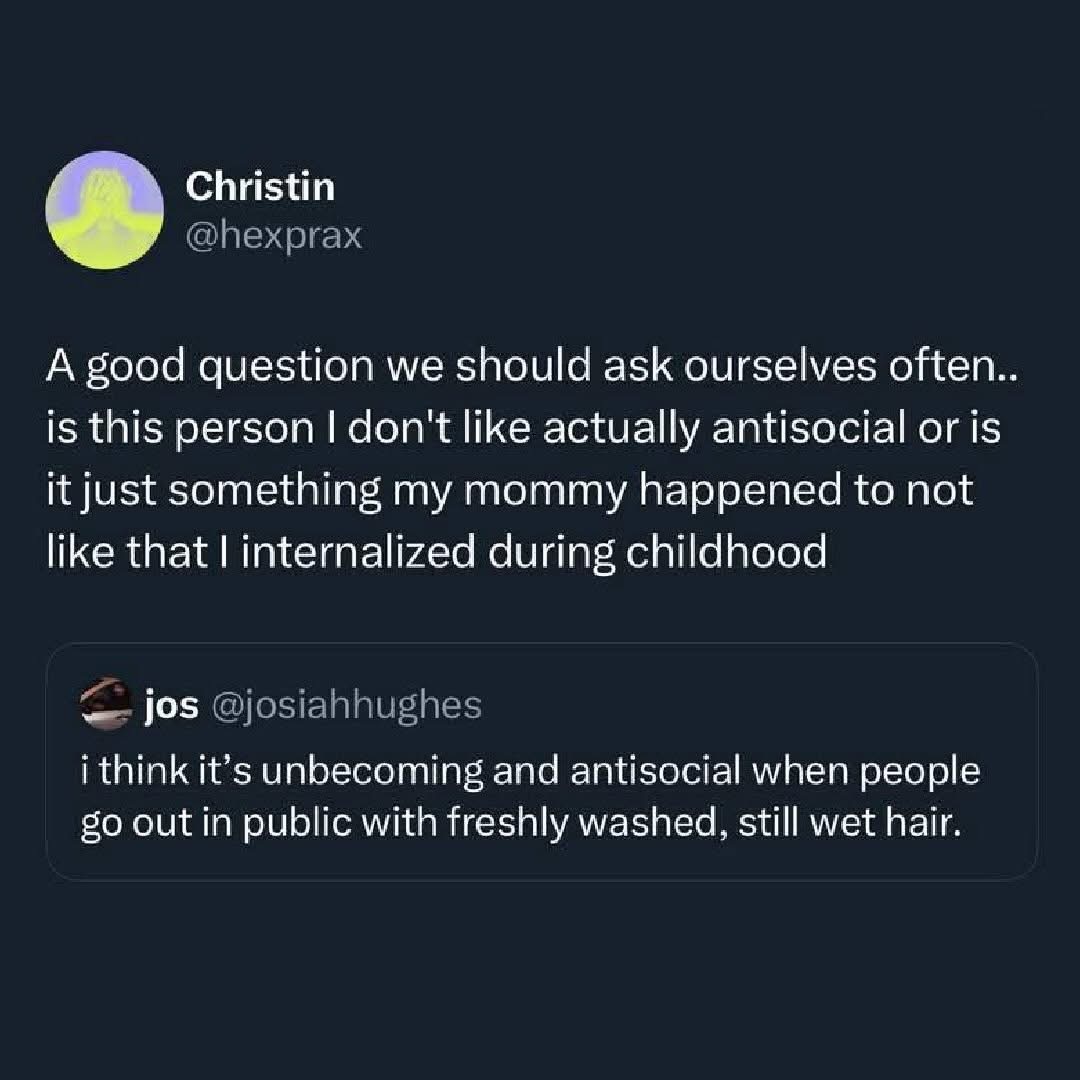Click the quoted line starting "go out in public"
The width and height of the screenshot is (1080, 1080).
pyautogui.click(x=511, y=827)
